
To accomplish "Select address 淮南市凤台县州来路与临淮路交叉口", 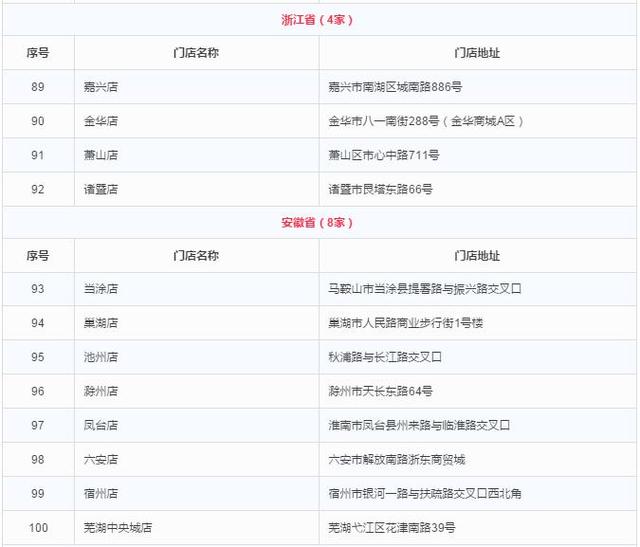I will tap(419, 425).
